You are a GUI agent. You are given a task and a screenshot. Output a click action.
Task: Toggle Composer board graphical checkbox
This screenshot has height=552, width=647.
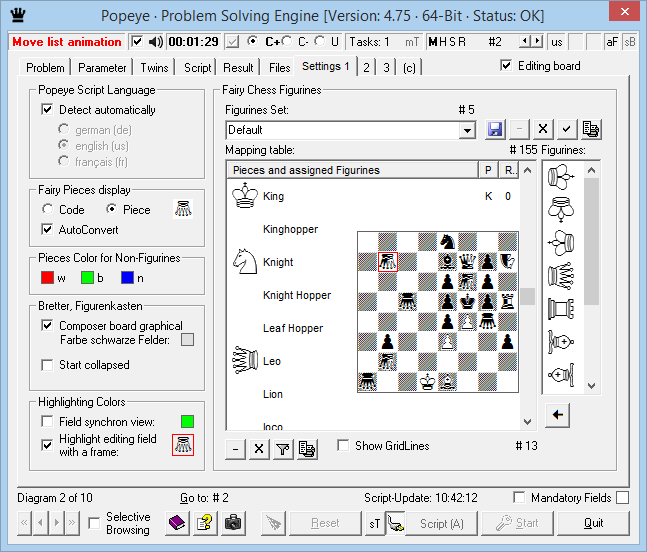click(47, 326)
